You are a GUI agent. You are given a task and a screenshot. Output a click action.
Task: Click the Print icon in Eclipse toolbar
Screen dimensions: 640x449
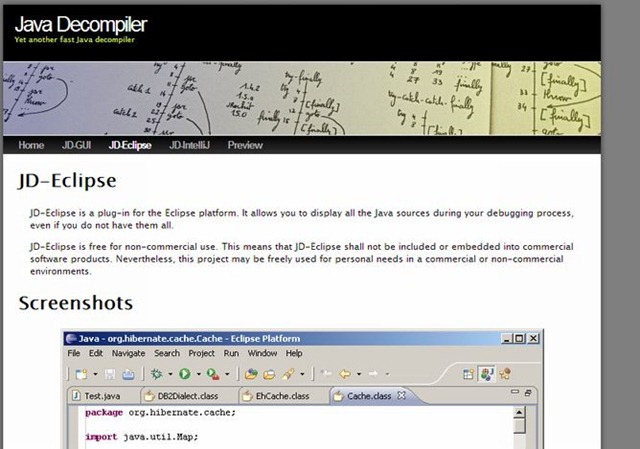[128, 374]
